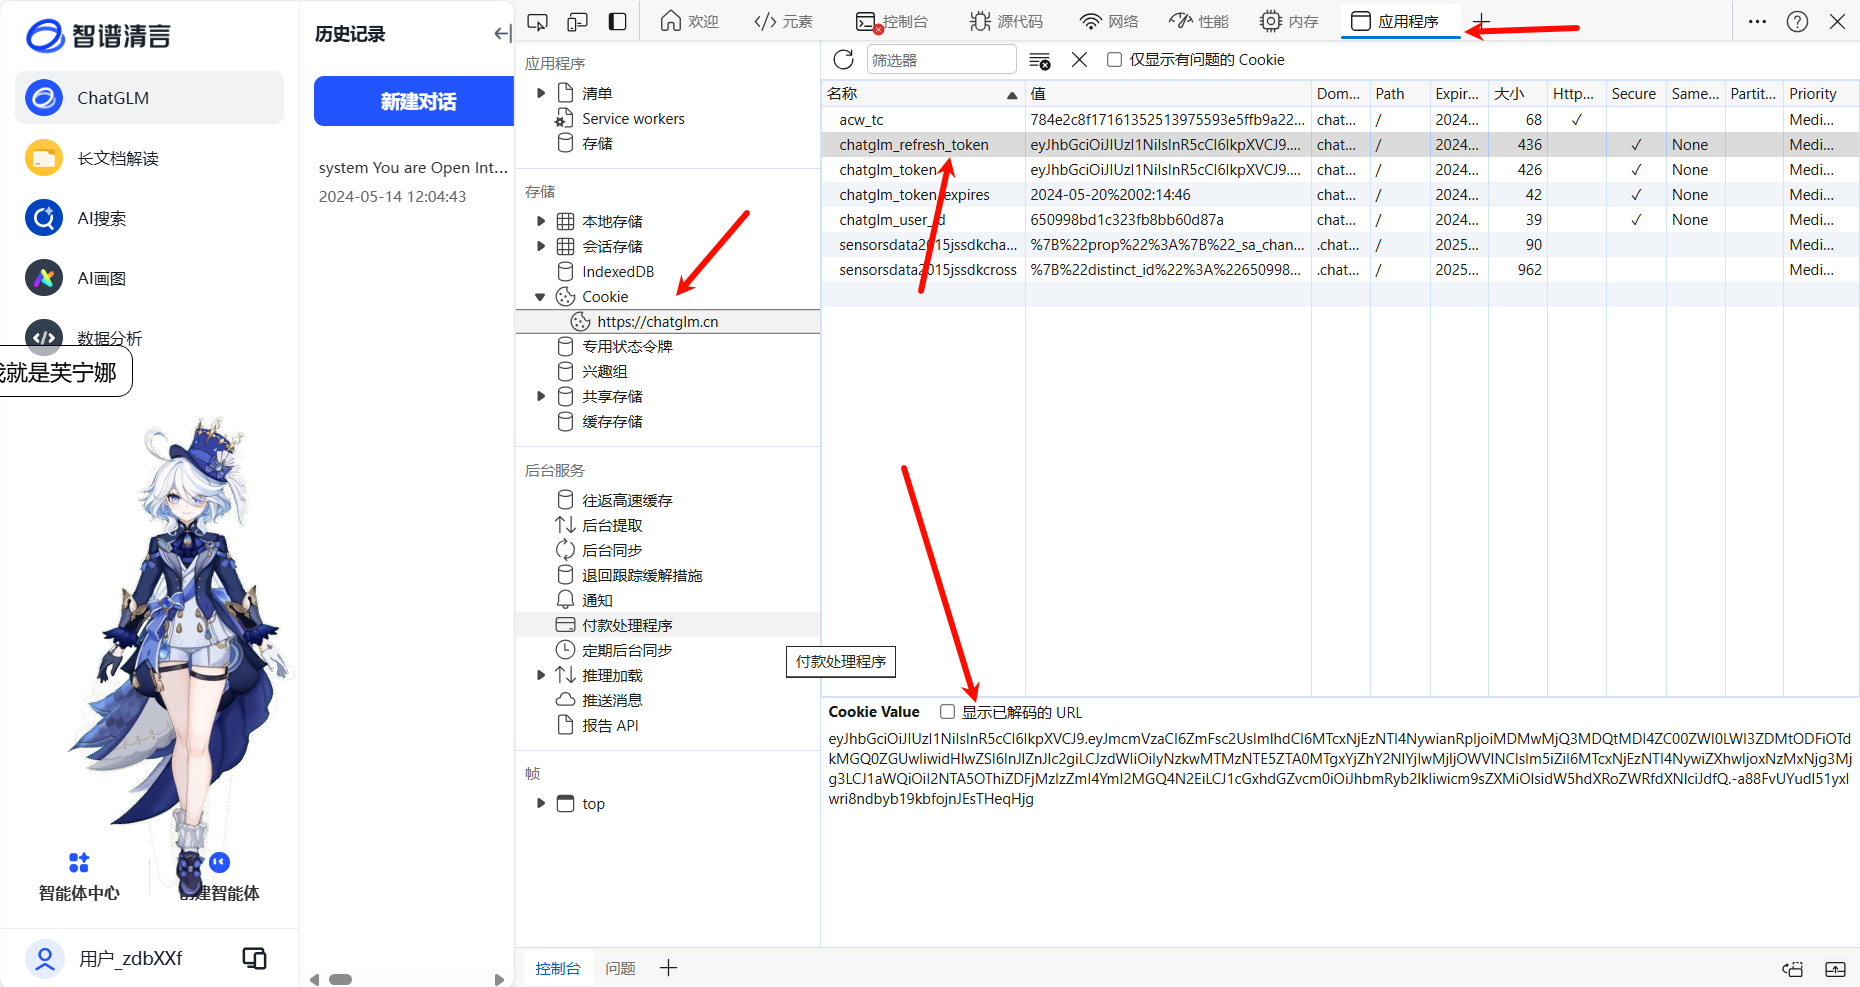Open 往返高速缓存 service item
1860x987 pixels.
click(614, 500)
